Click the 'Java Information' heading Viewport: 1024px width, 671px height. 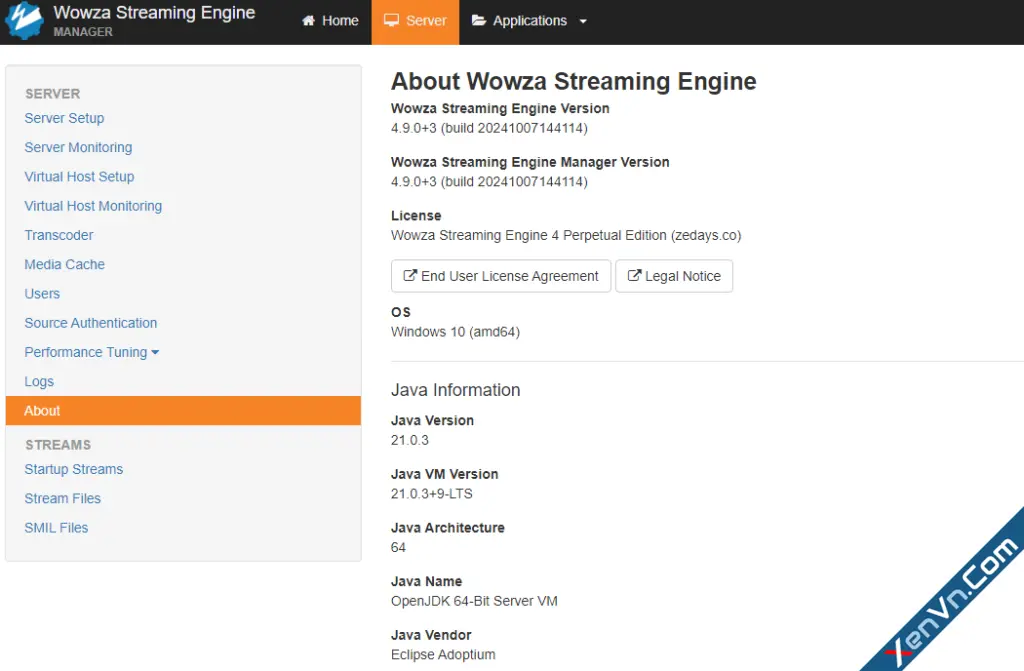455,390
